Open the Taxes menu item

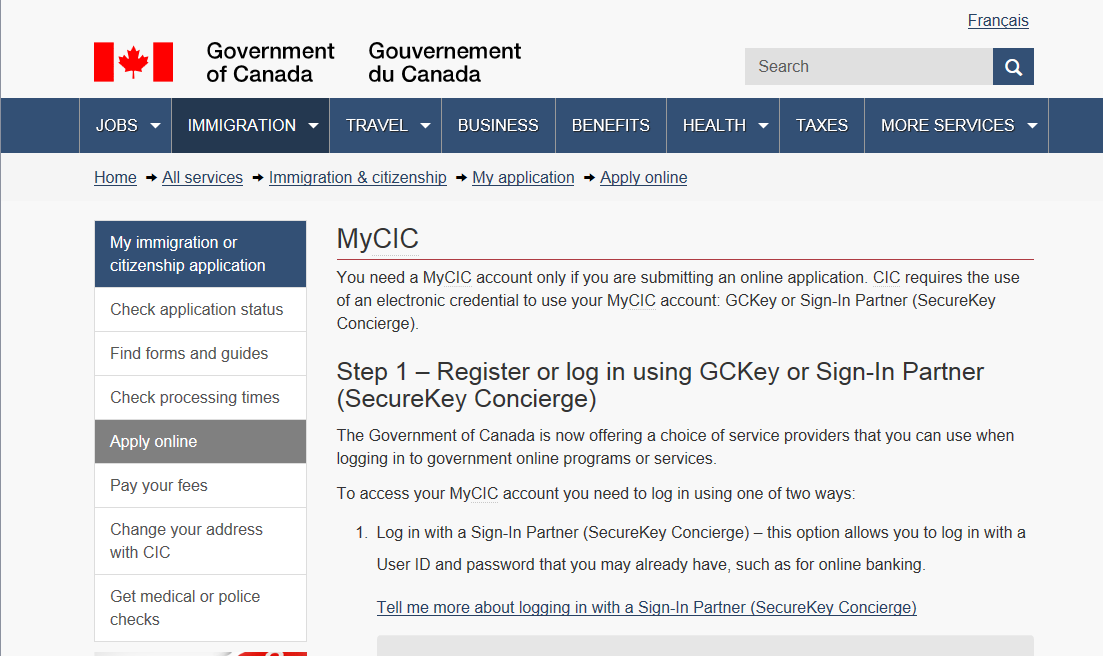click(x=822, y=125)
